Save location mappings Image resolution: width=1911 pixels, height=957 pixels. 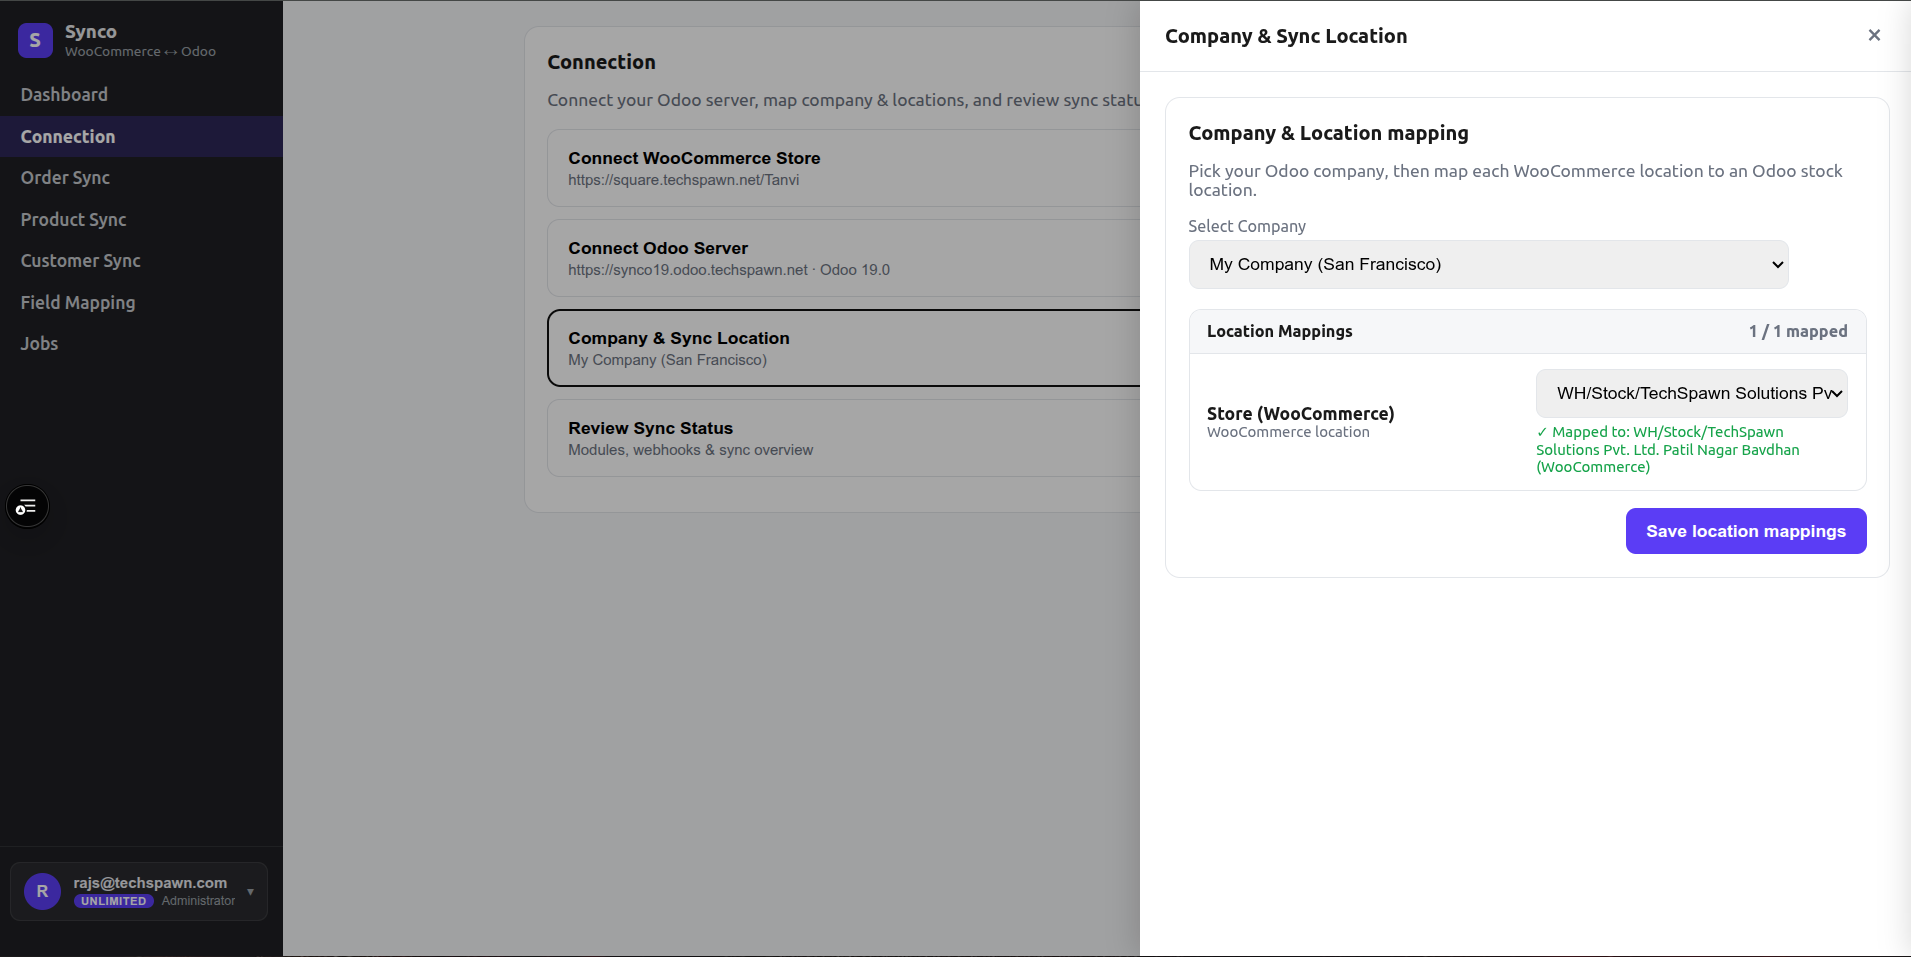tap(1746, 531)
